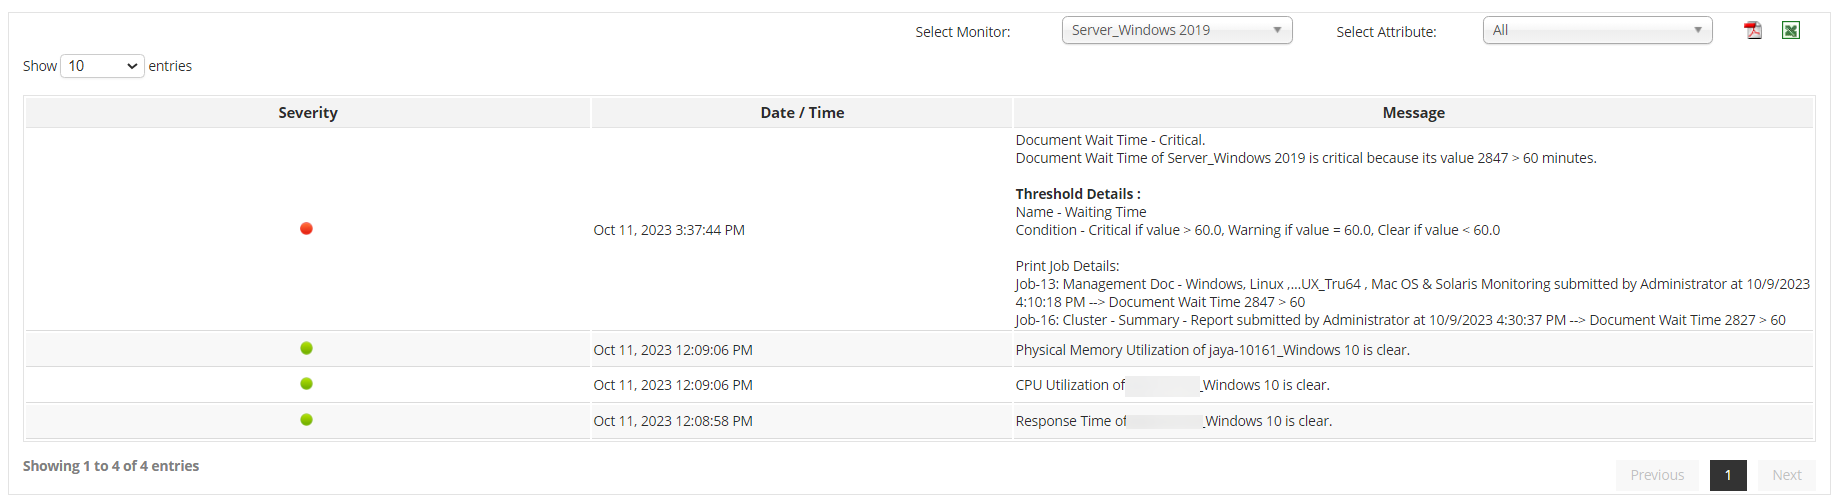Click the Response Time clear message
The image size is (1842, 496).
[1173, 421]
